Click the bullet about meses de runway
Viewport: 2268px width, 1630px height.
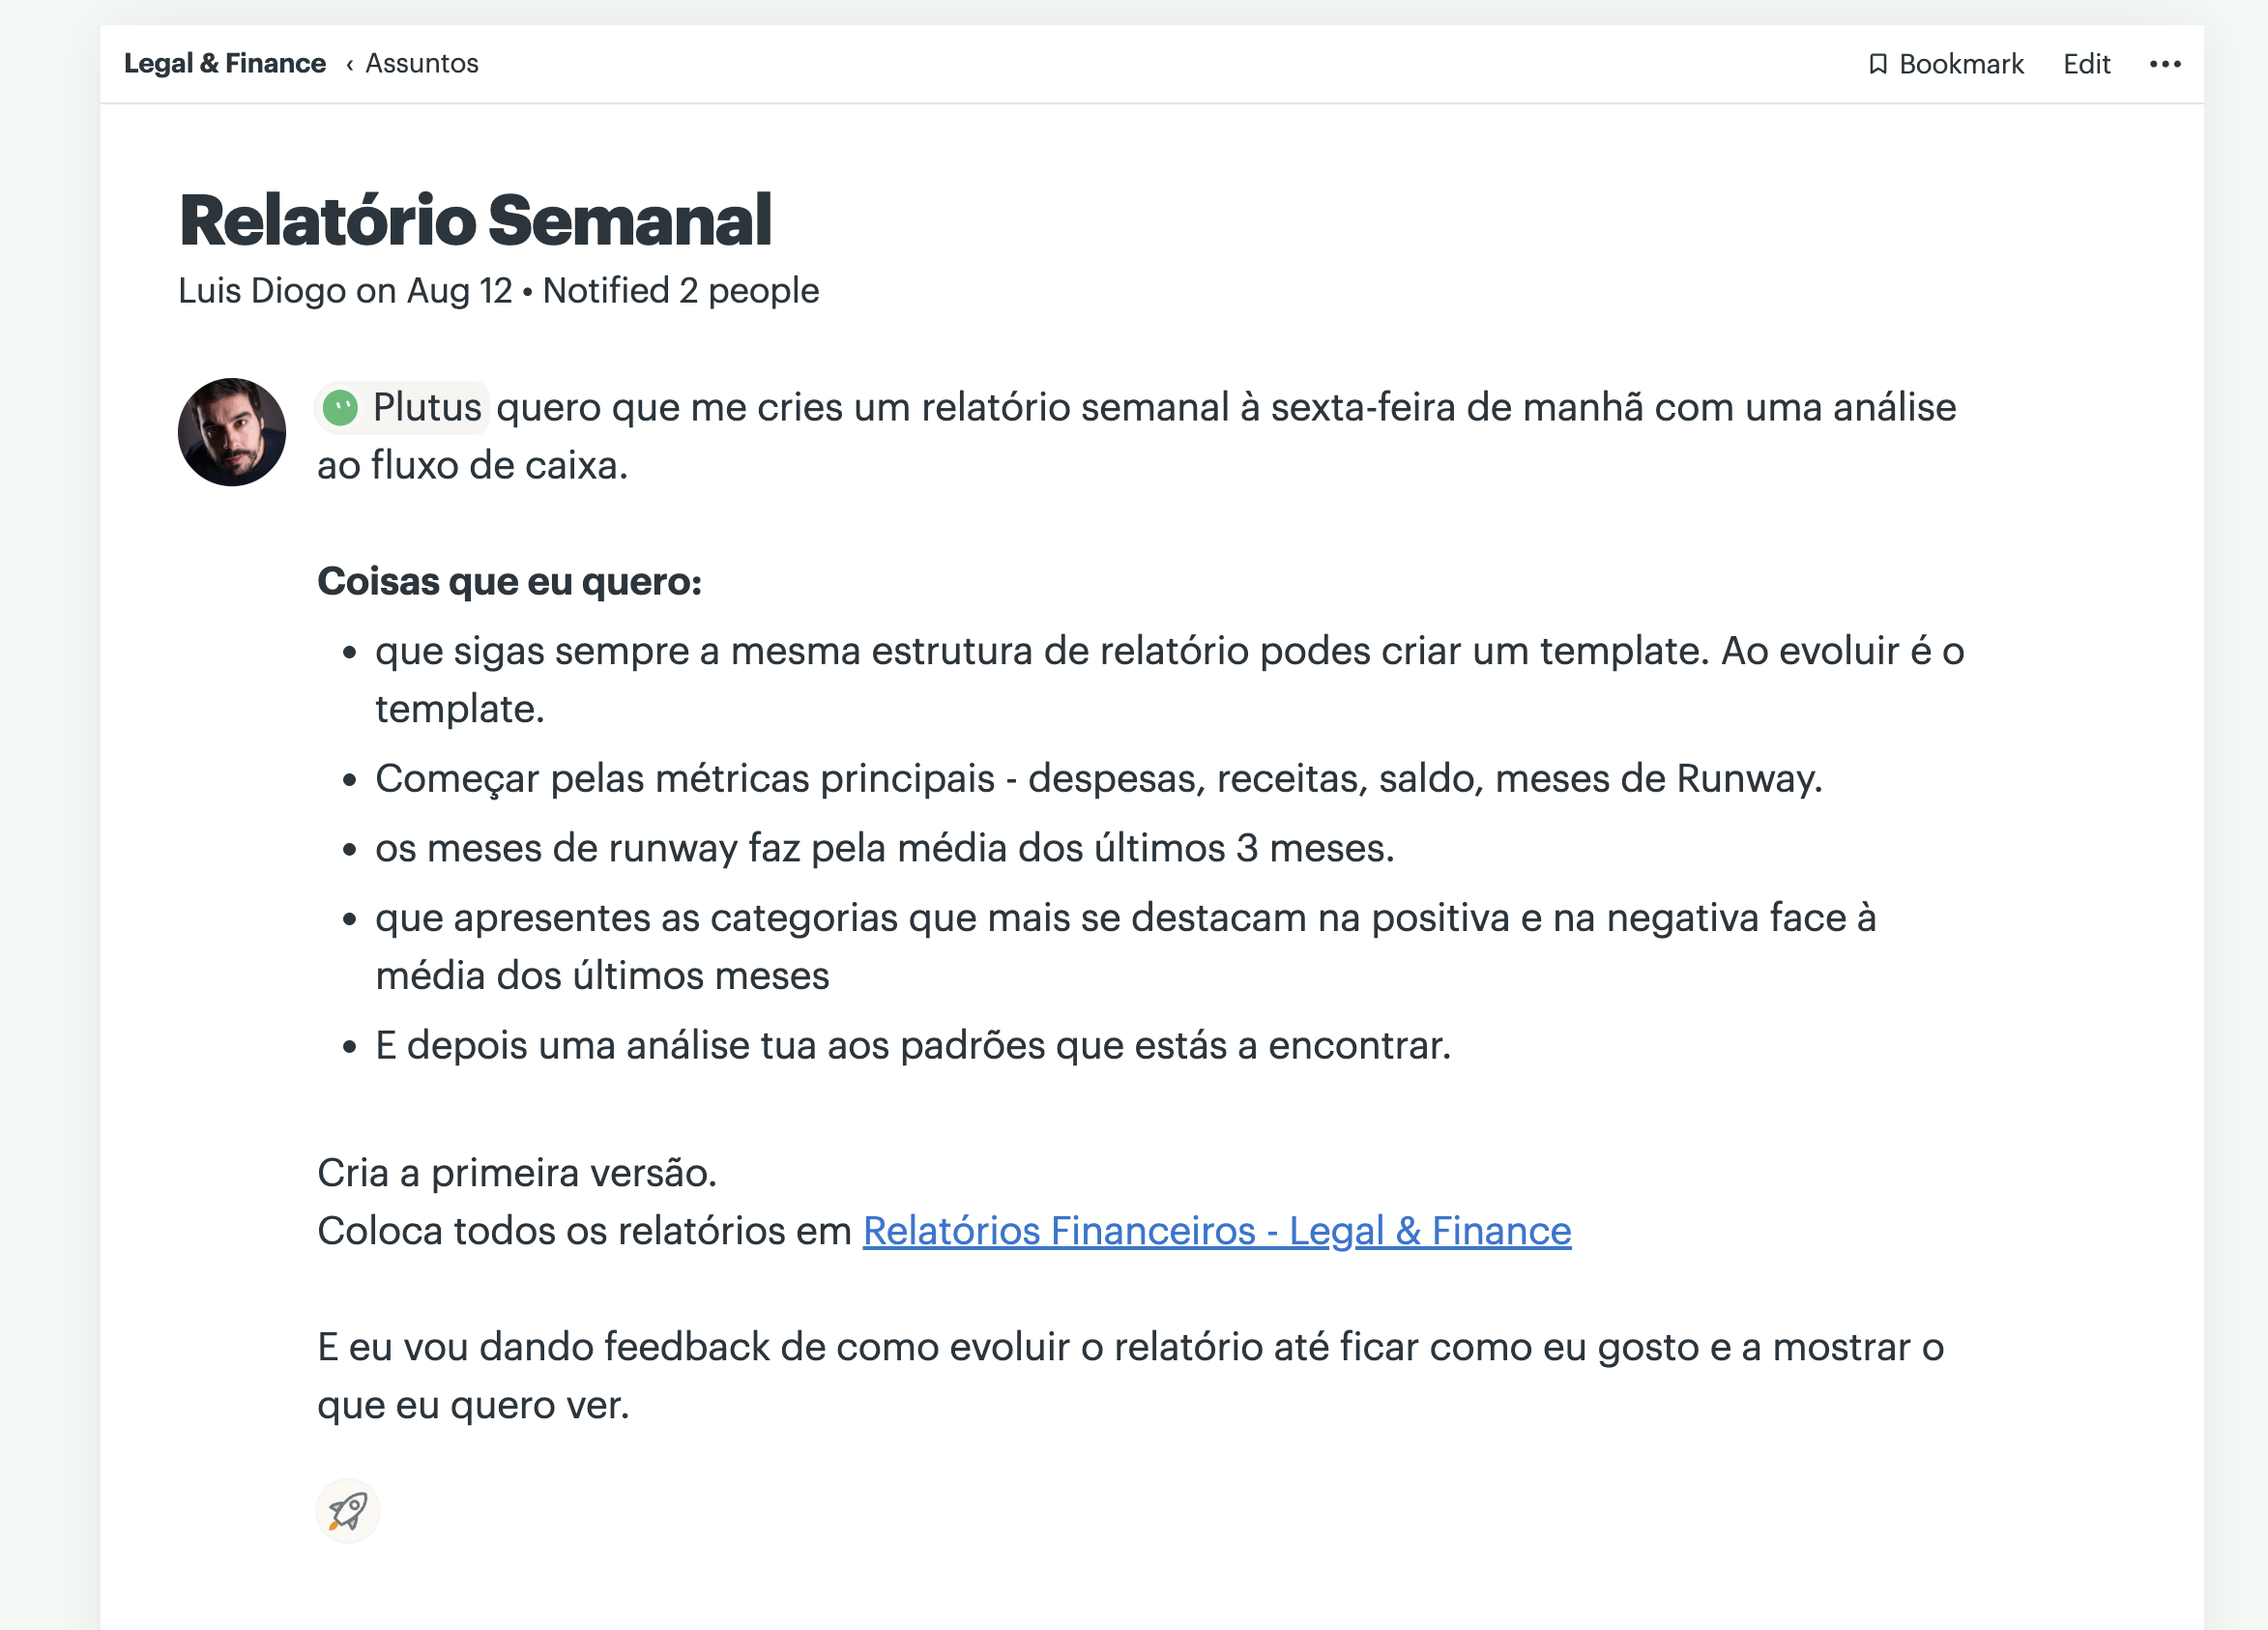tap(884, 848)
